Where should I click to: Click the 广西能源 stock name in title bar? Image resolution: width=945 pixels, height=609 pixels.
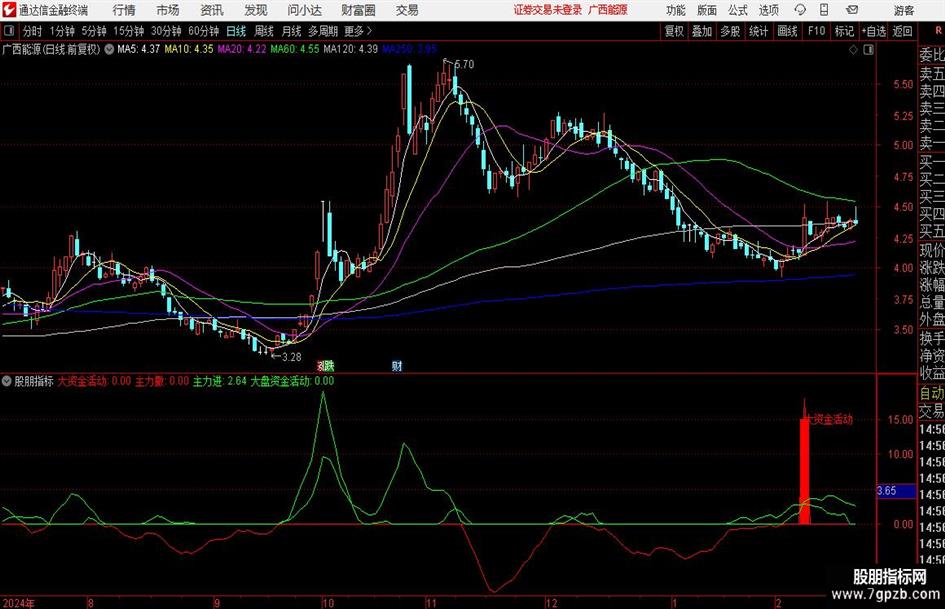(608, 10)
